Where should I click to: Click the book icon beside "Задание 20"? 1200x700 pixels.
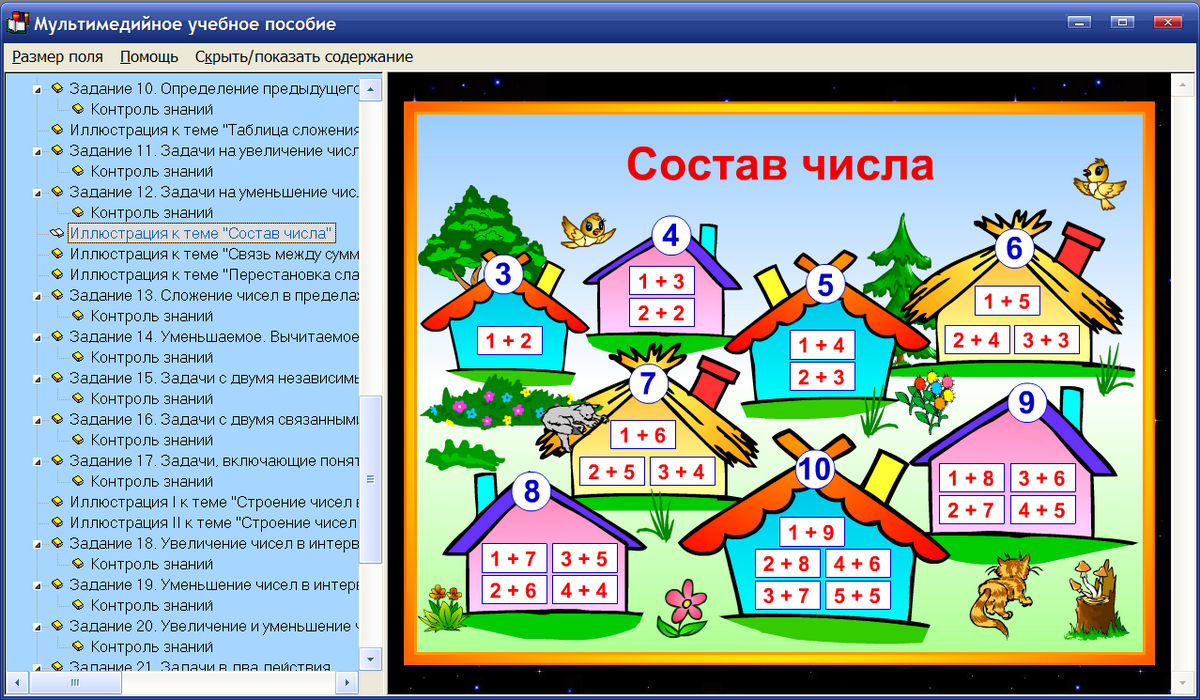(58, 626)
